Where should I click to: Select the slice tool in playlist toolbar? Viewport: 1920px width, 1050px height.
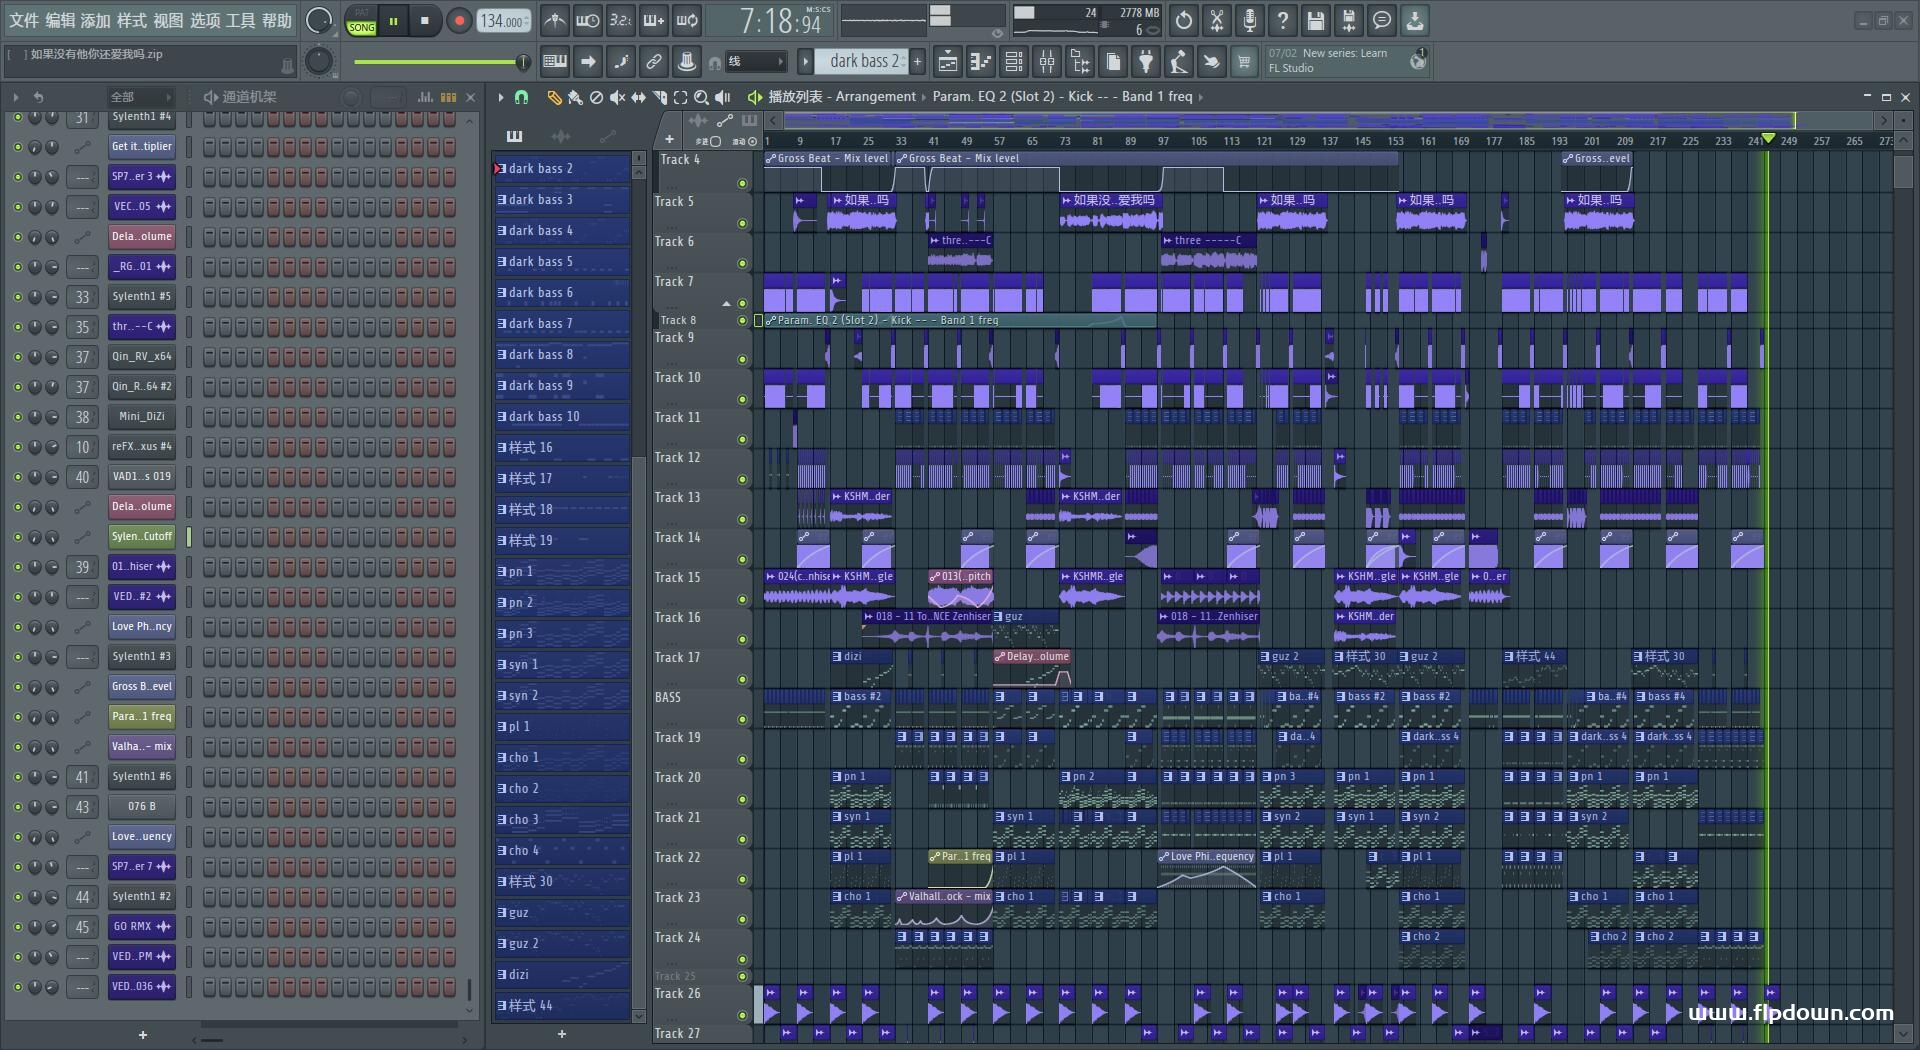pyautogui.click(x=660, y=97)
